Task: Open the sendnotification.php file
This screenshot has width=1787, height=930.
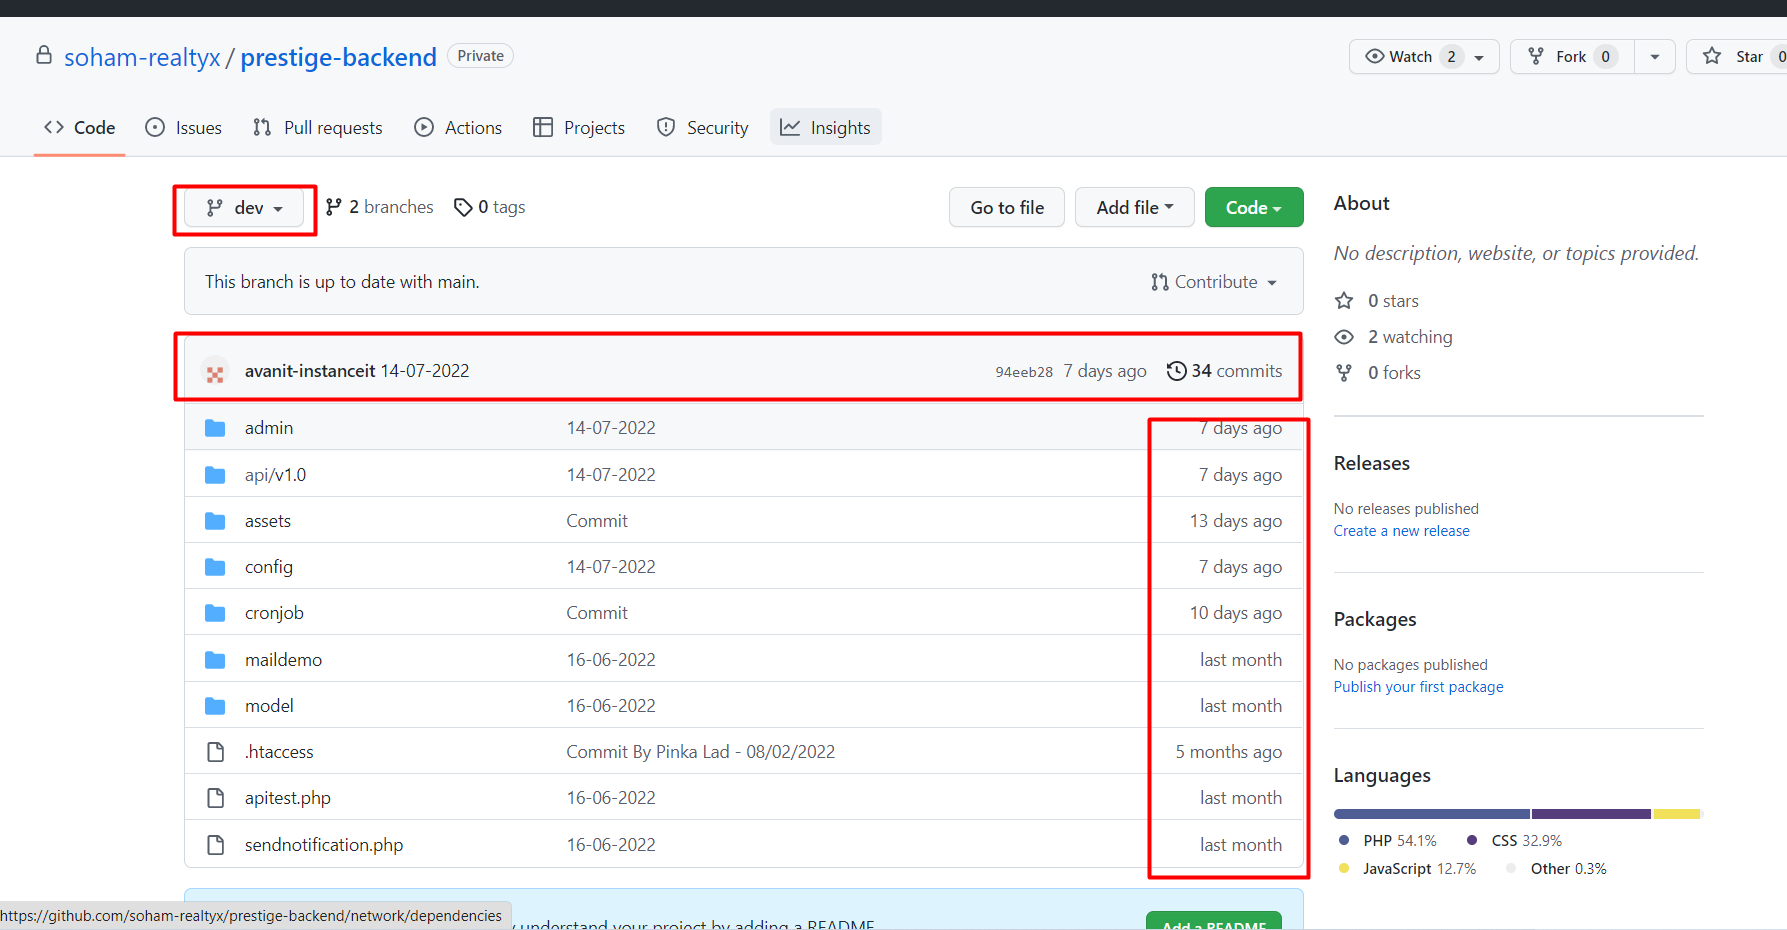Action: coord(324,845)
